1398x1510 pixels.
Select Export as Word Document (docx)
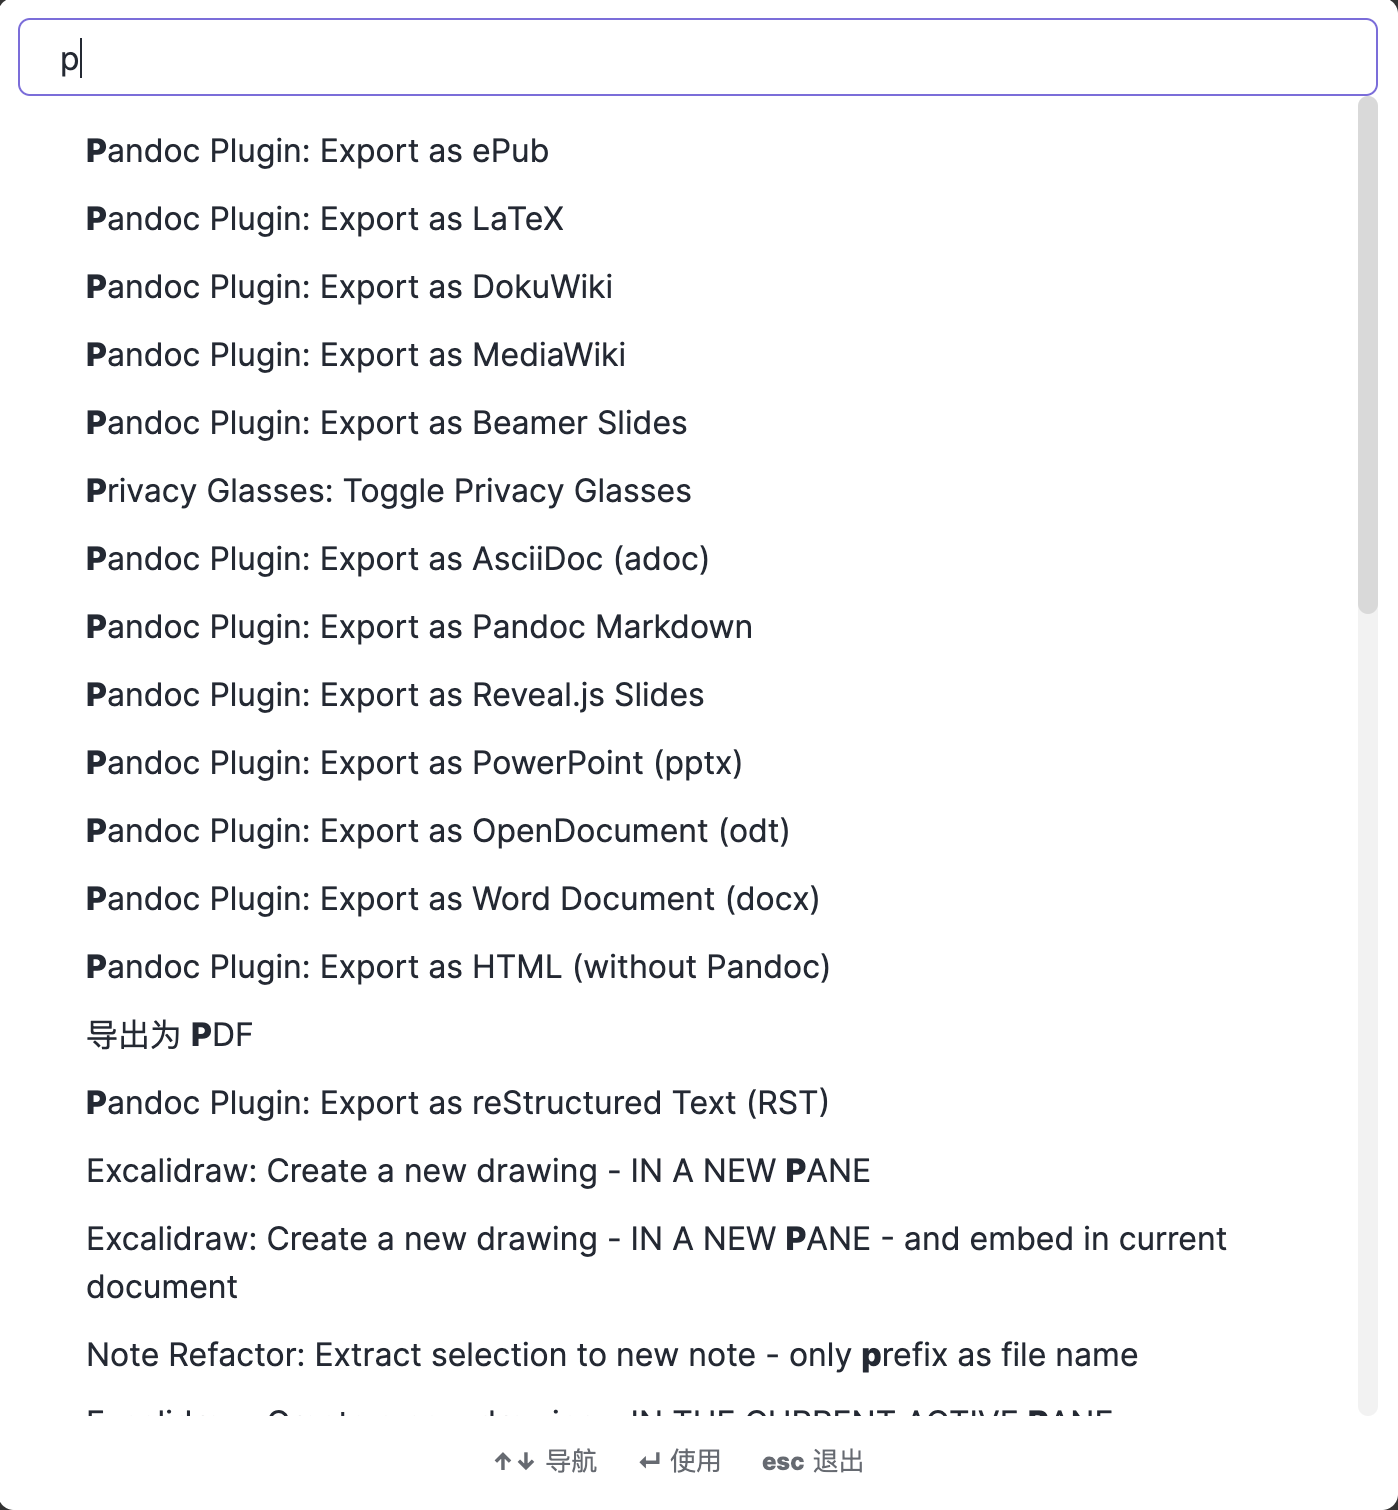pyautogui.click(x=453, y=899)
